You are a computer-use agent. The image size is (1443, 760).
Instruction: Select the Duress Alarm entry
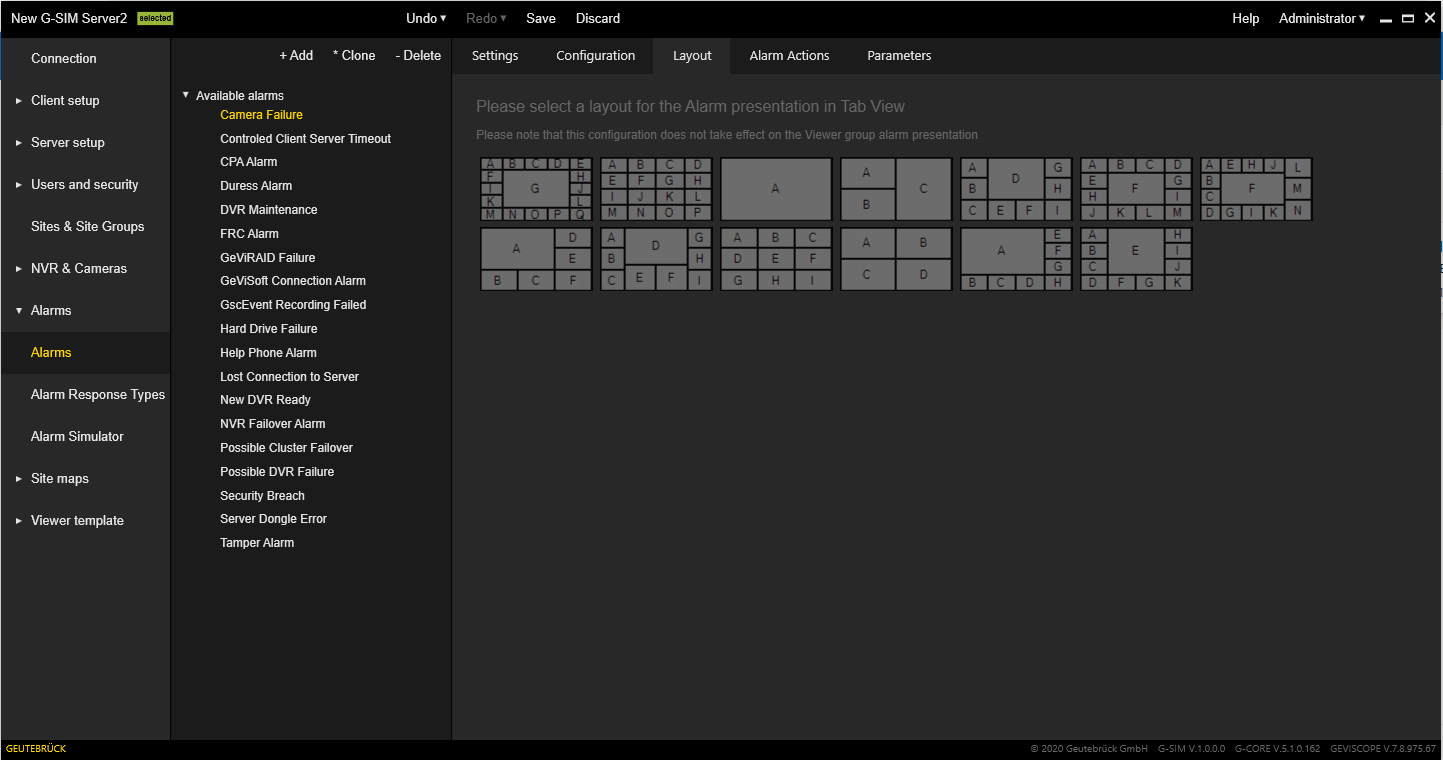[x=256, y=186]
